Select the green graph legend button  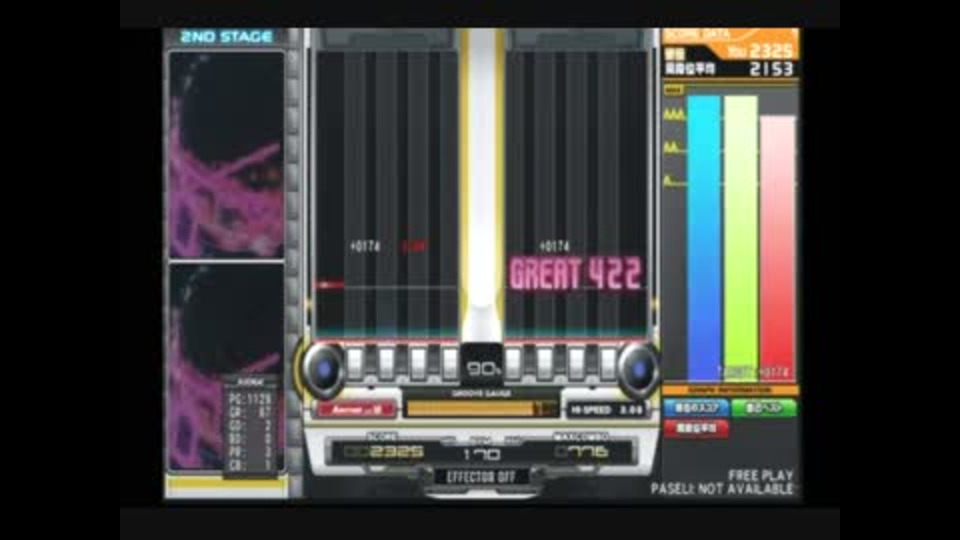click(x=764, y=407)
